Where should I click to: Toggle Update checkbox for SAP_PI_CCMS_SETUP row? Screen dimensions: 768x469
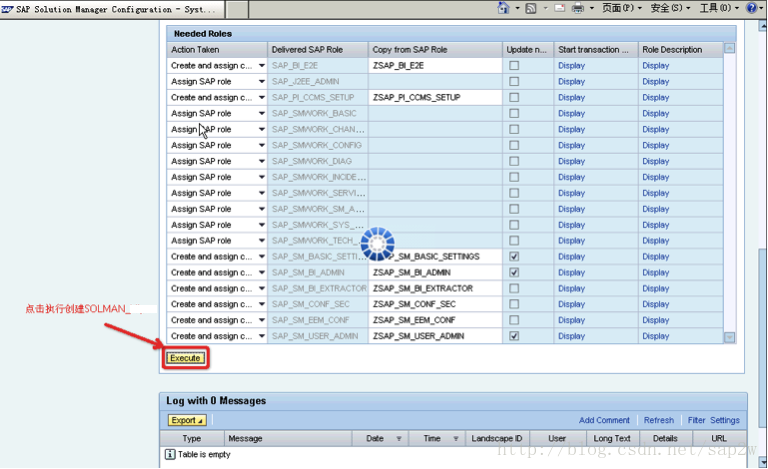pos(514,97)
